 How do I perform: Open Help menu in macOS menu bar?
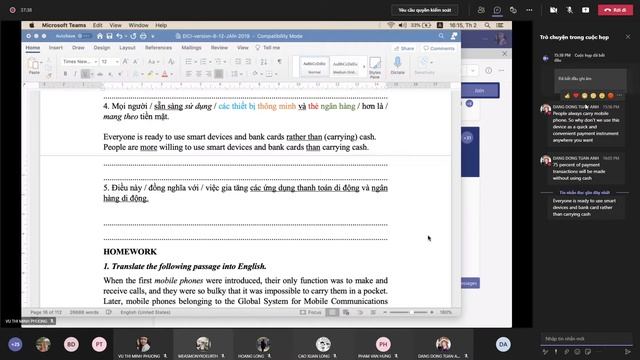pos(161,25)
